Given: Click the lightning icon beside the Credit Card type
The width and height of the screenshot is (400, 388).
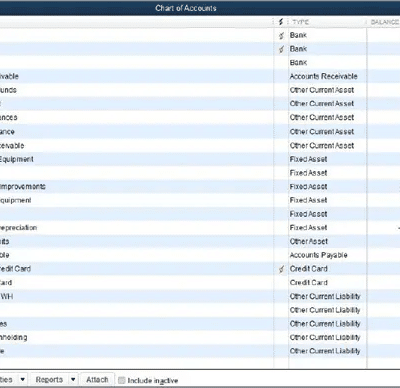Looking at the screenshot, I should point(281,269).
